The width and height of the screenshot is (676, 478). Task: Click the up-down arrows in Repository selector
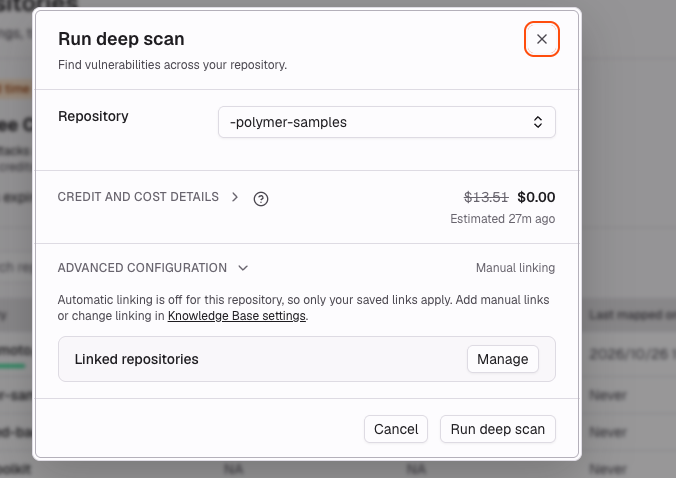point(538,122)
